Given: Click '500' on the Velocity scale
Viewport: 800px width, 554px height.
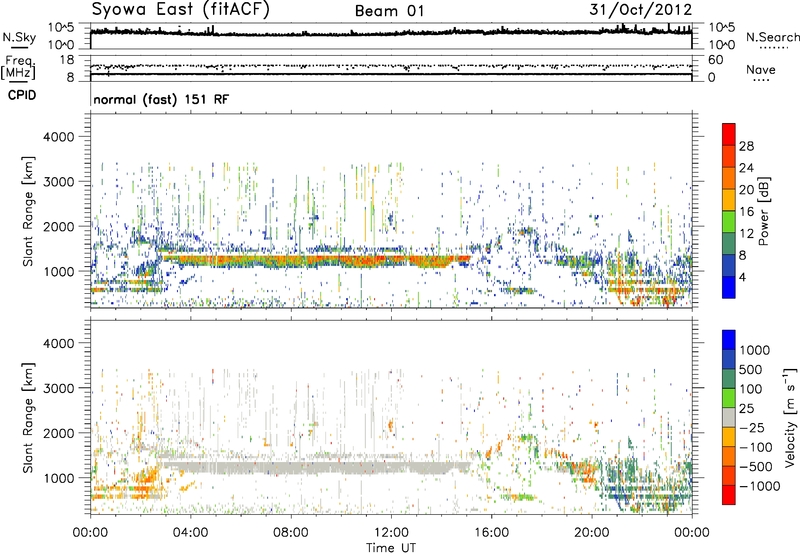Looking at the screenshot, I should (750, 370).
